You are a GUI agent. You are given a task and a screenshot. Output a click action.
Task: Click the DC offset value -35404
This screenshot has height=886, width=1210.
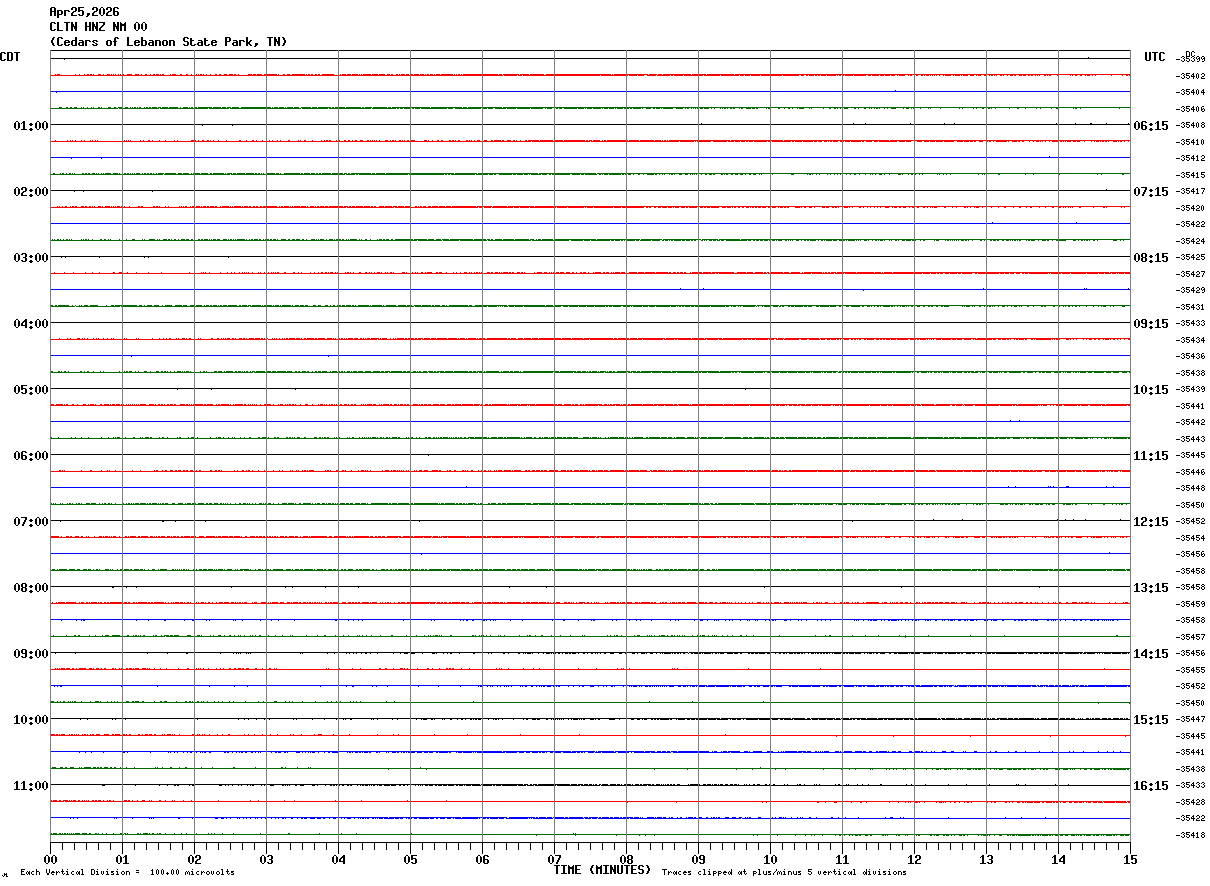(1191, 92)
